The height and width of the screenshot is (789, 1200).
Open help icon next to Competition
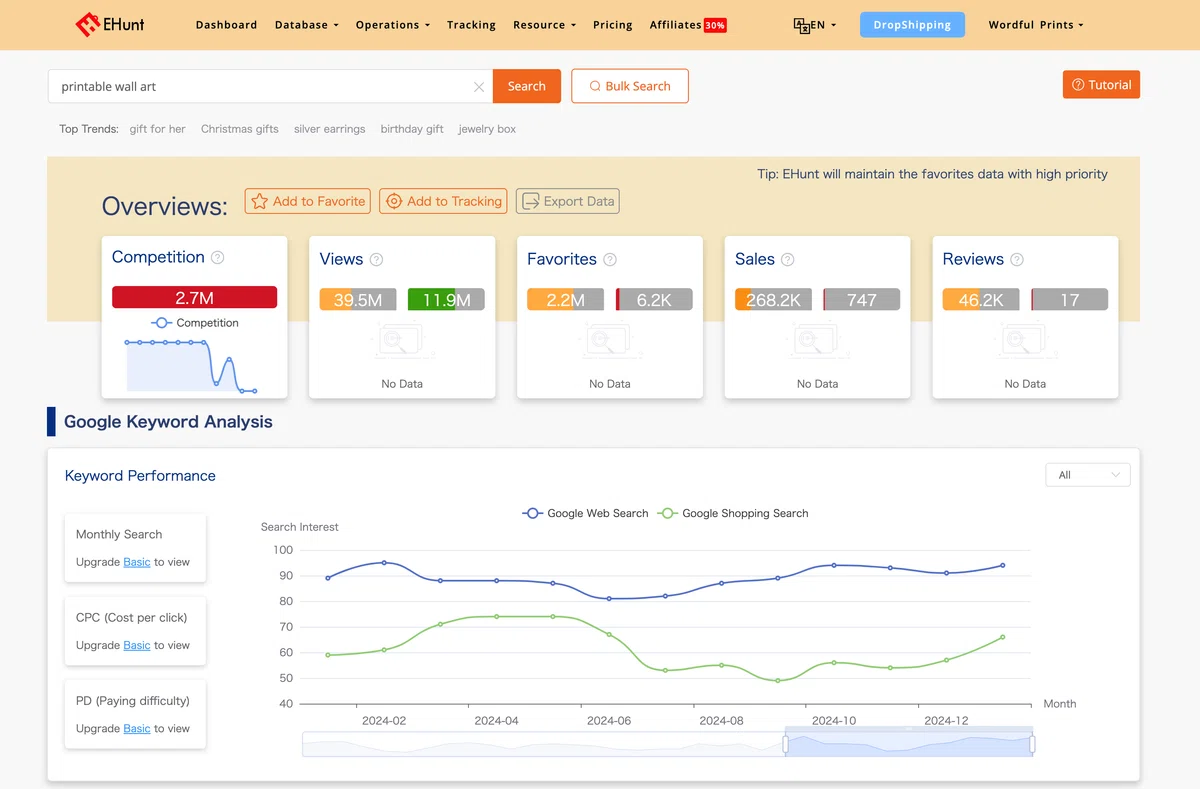coord(218,257)
